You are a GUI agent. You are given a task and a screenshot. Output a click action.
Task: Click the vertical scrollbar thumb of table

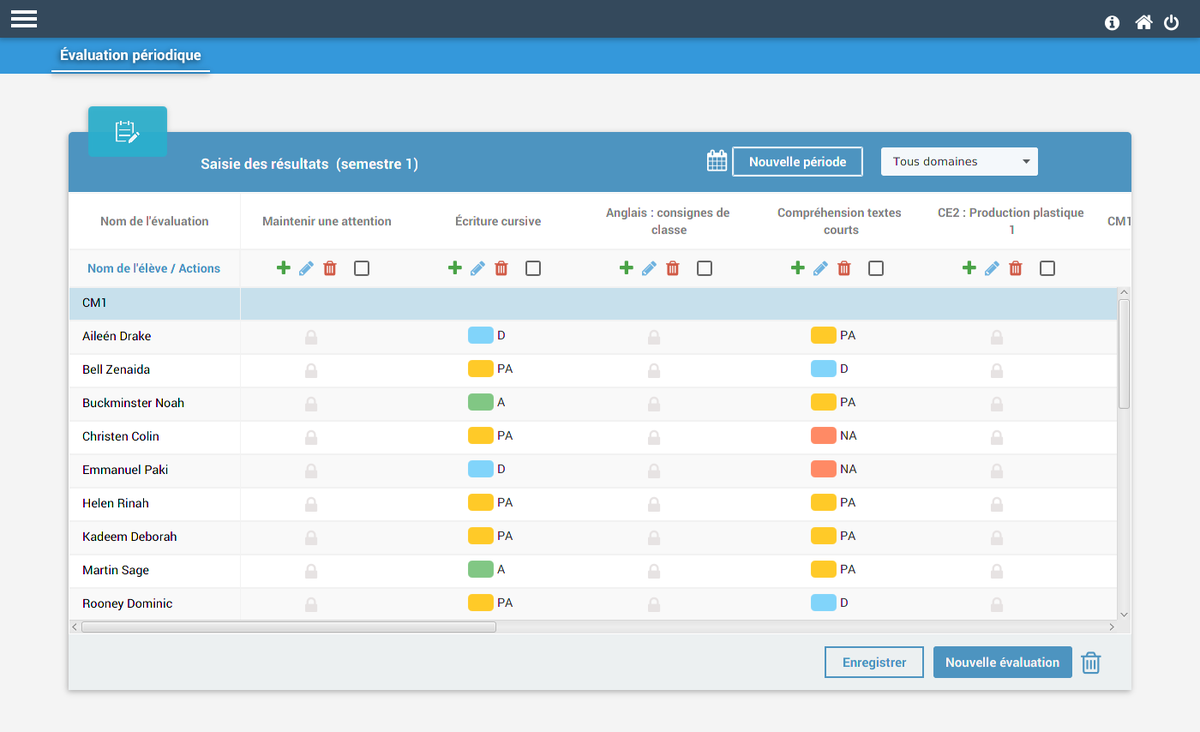(x=1124, y=354)
